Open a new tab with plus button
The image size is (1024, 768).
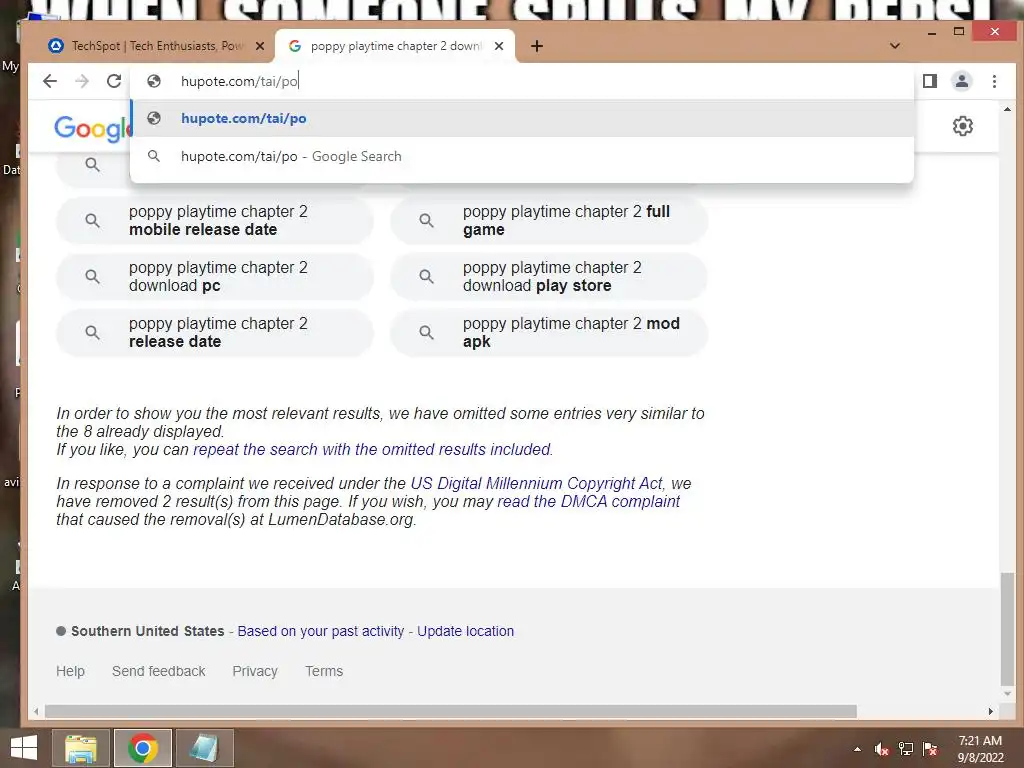point(537,46)
